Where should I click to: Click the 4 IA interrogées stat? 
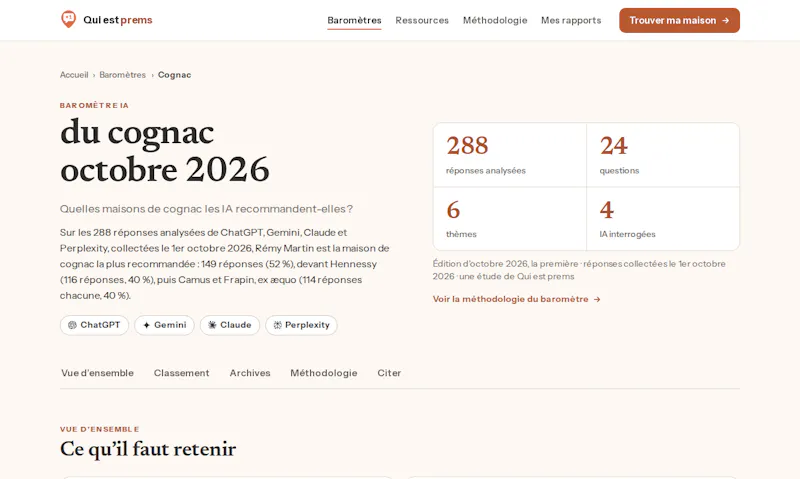coord(663,219)
